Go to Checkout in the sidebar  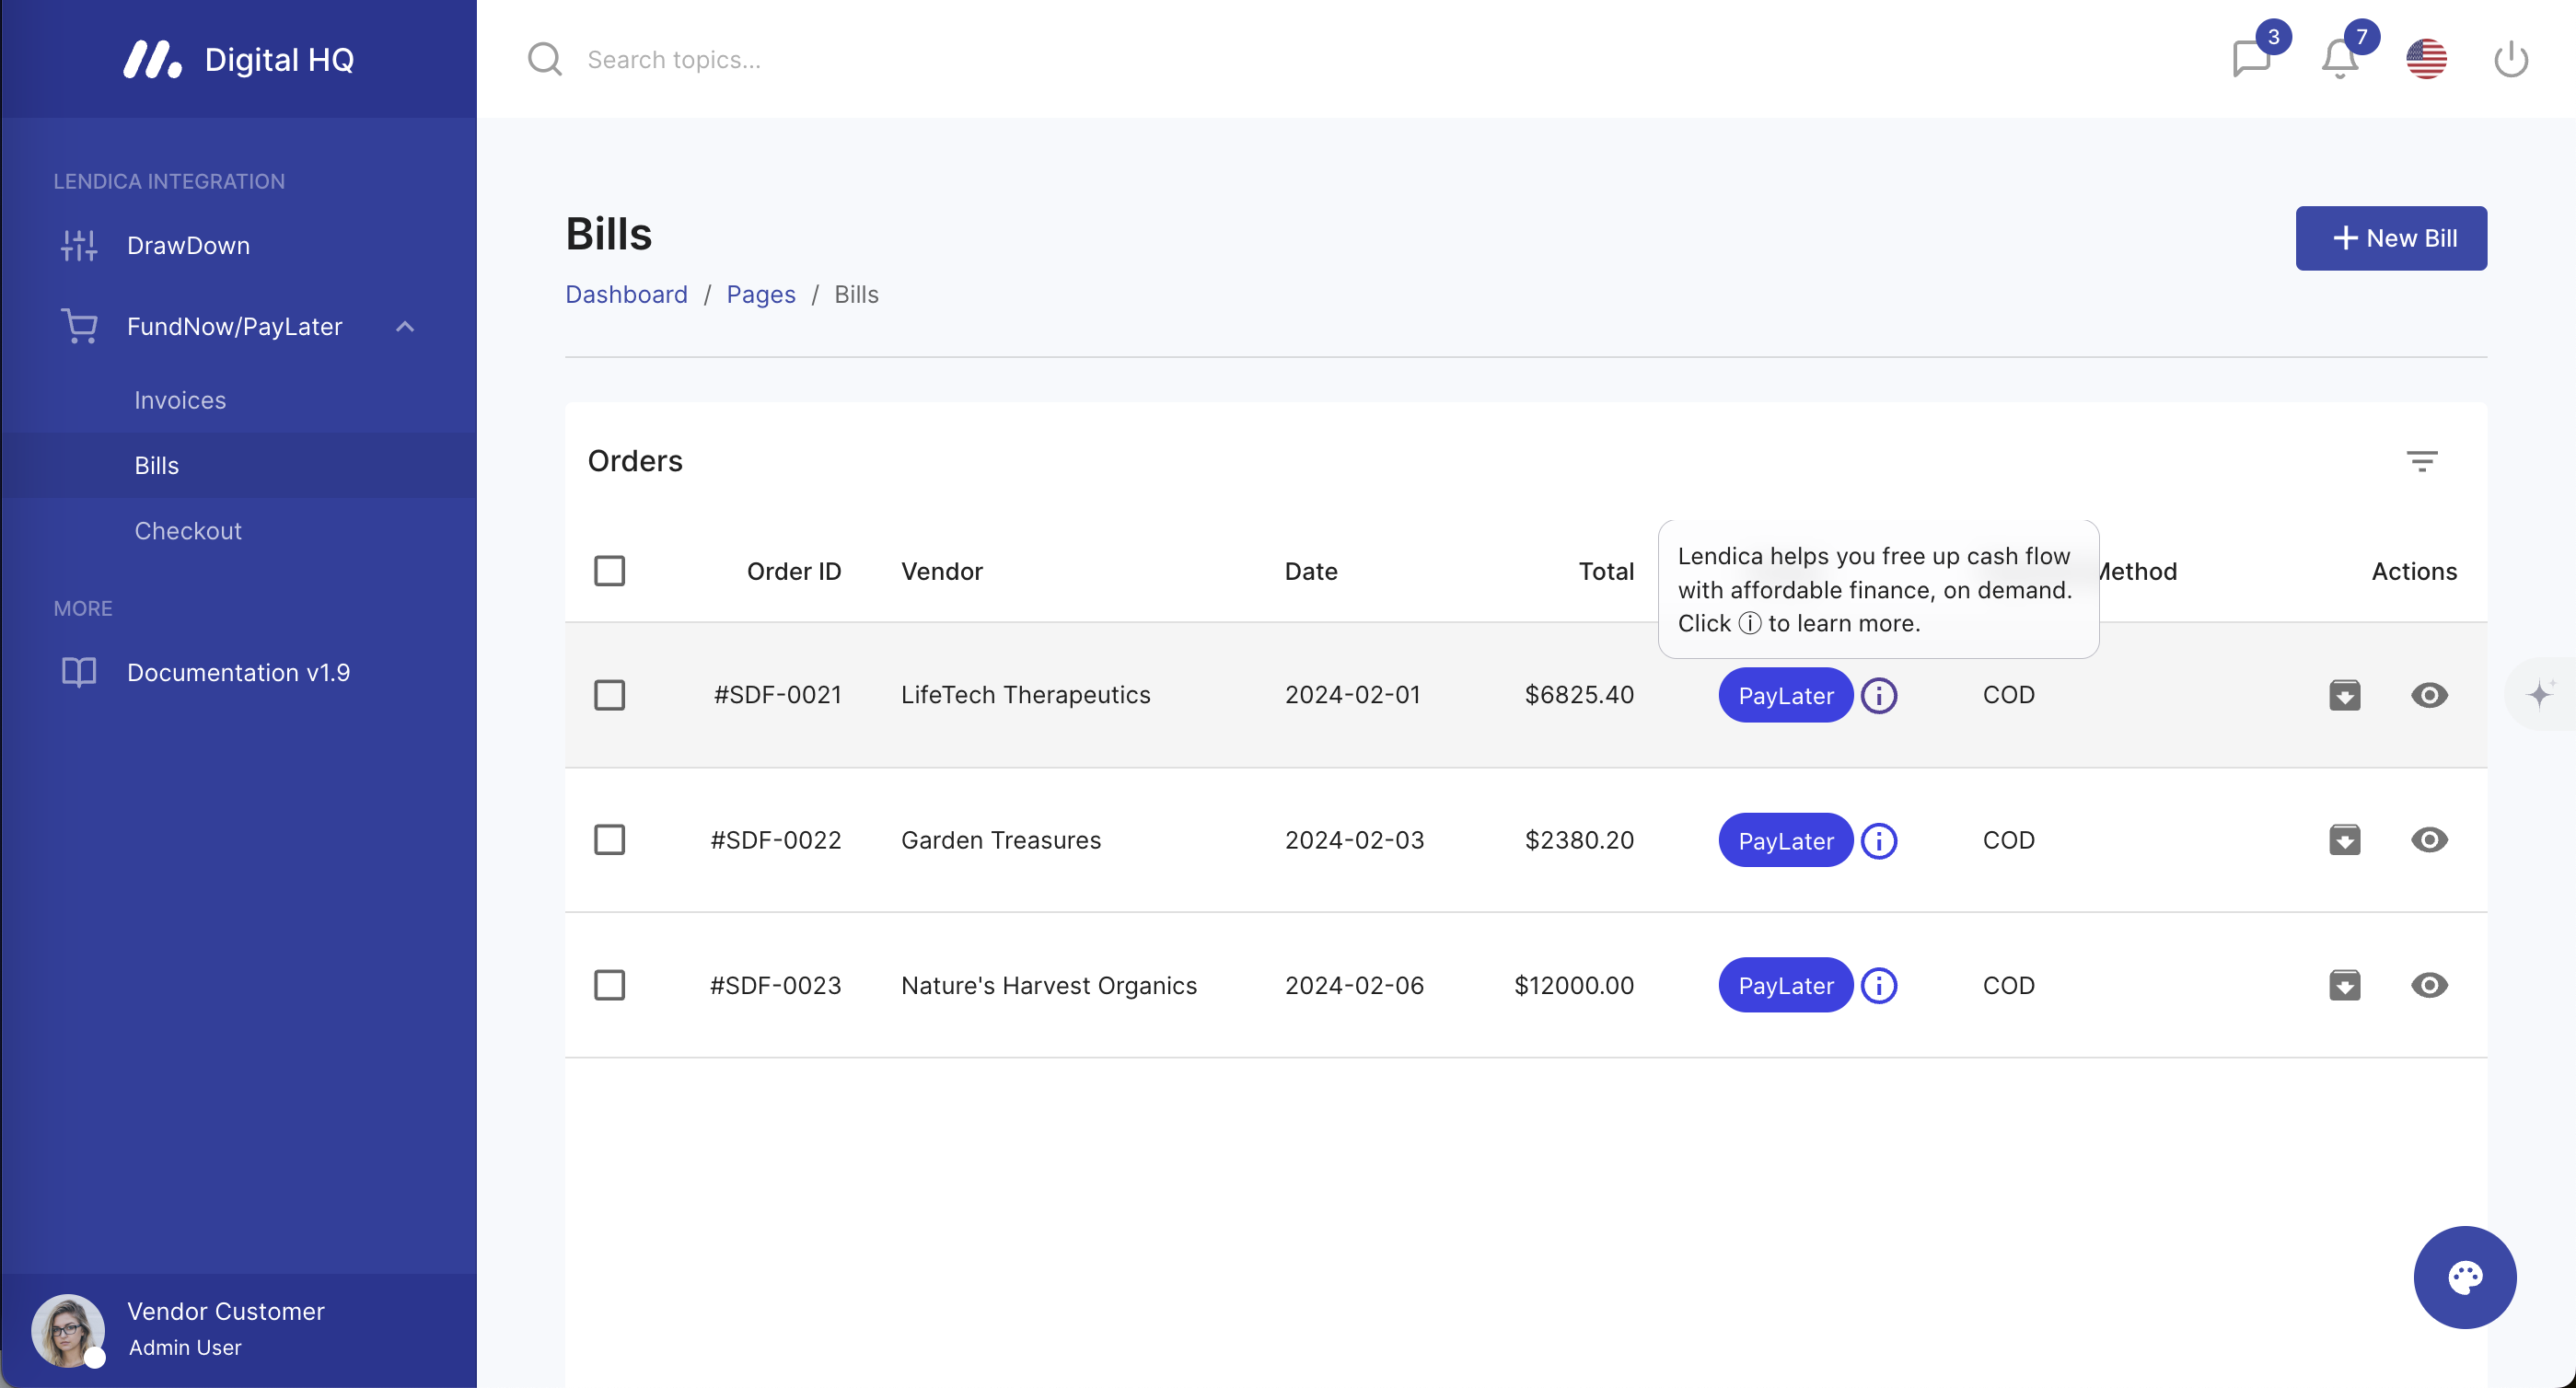188,531
